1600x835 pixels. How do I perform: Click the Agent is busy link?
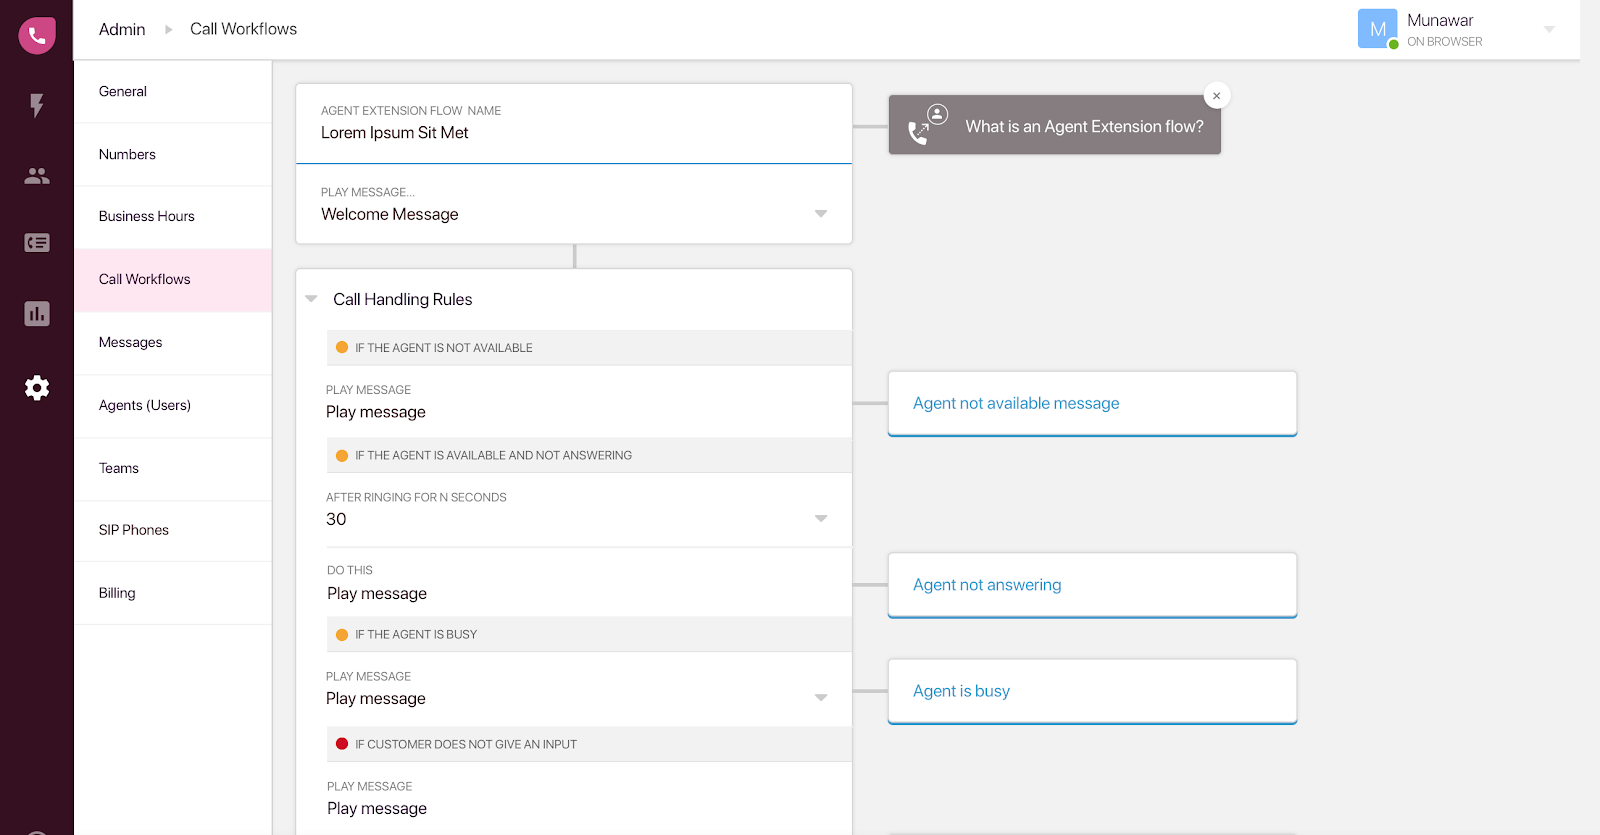point(961,691)
